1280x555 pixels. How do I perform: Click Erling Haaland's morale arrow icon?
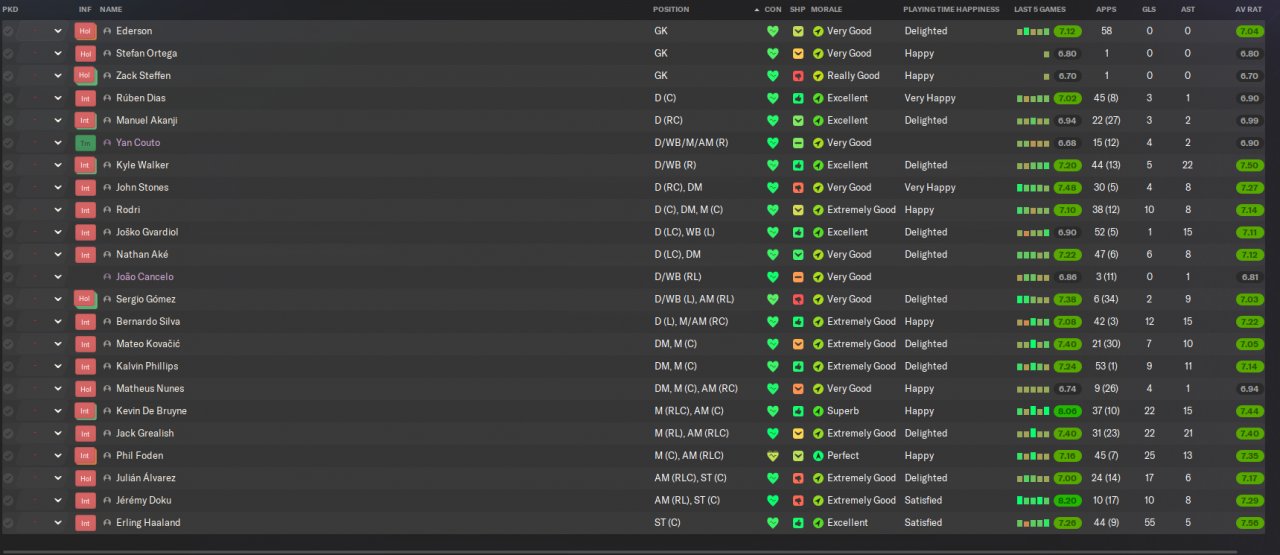(818, 523)
